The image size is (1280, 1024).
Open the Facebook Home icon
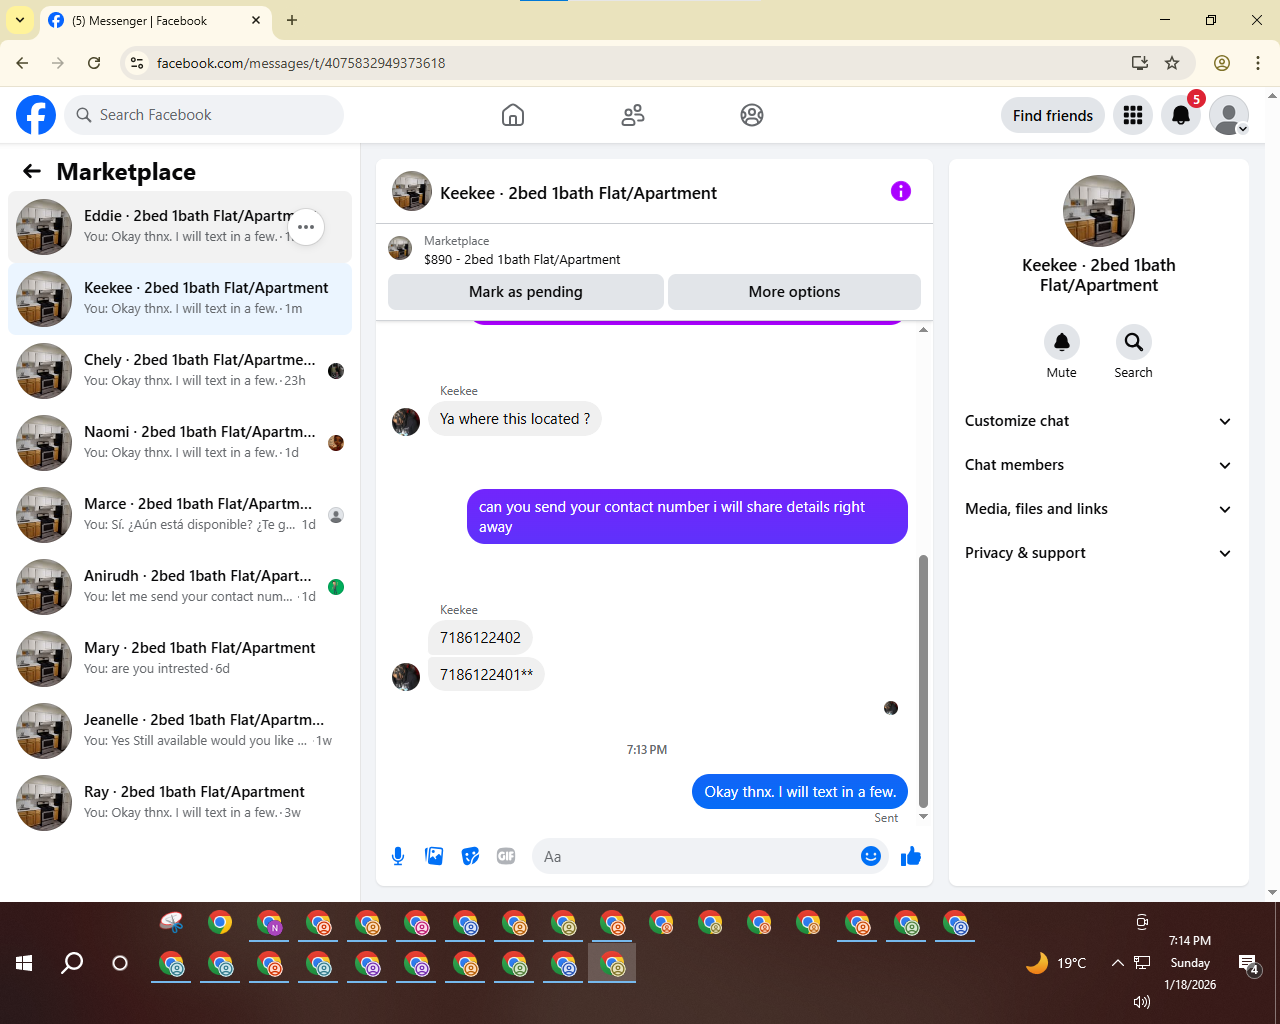click(x=513, y=115)
